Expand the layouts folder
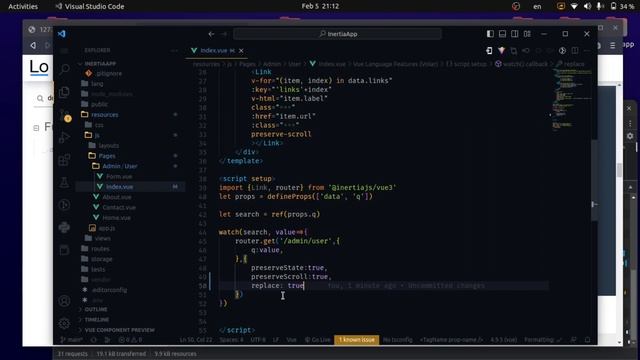Screen dimensions: 640x360 pos(109,146)
